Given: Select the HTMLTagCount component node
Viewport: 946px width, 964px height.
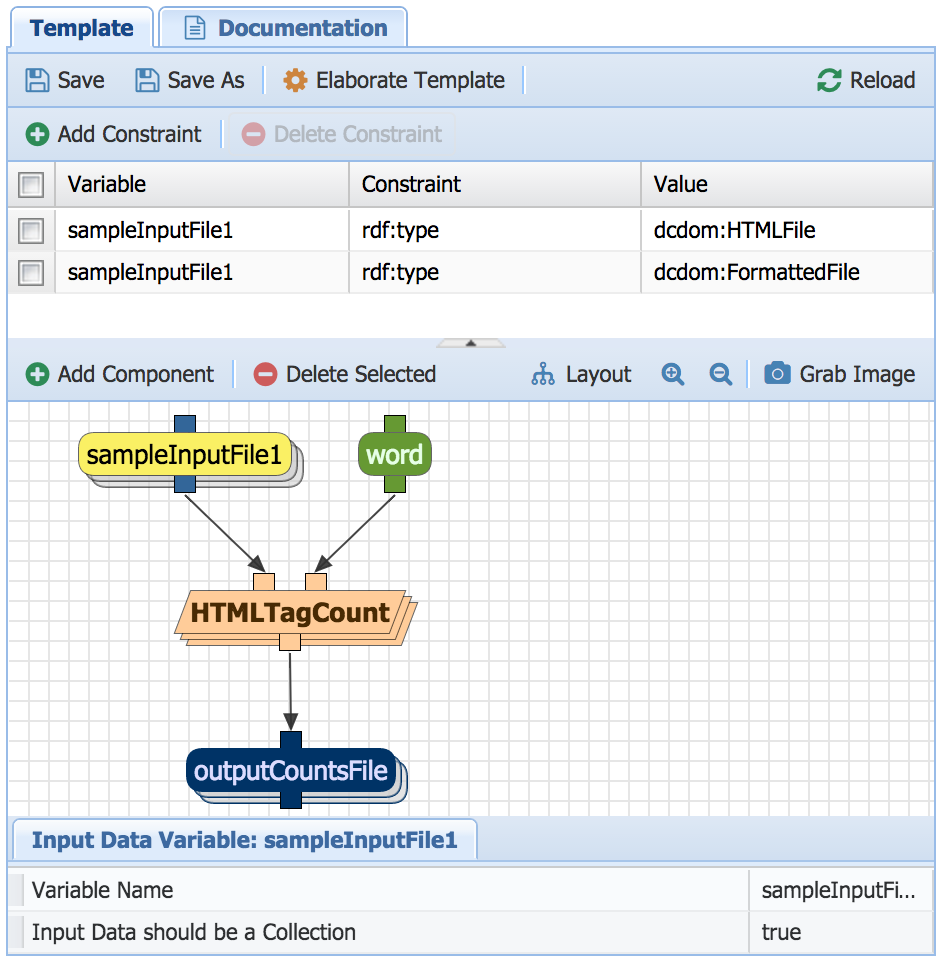Looking at the screenshot, I should point(290,613).
